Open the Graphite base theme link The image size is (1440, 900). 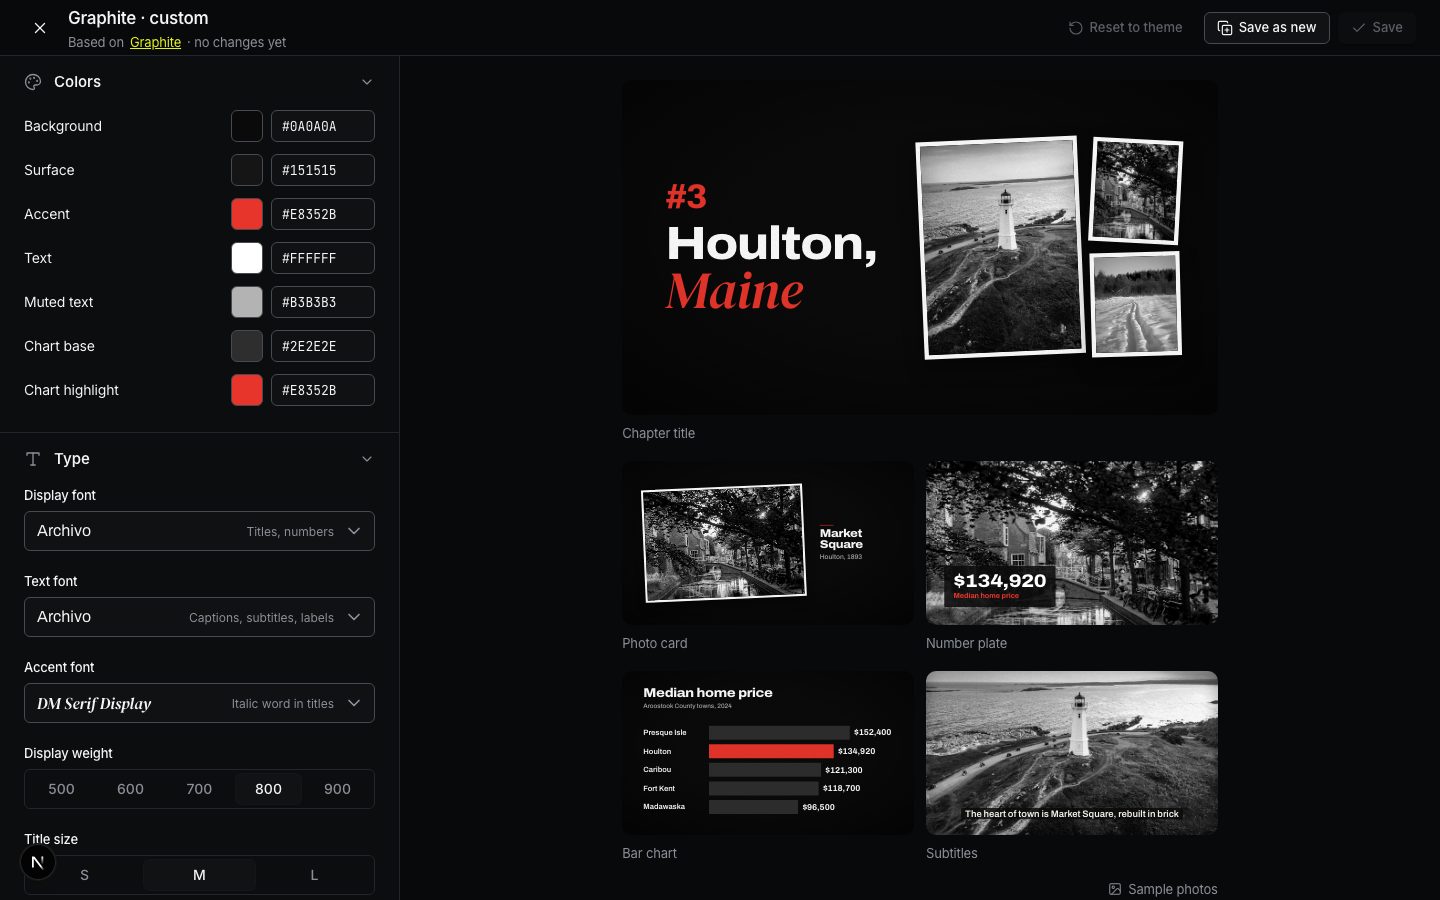(156, 42)
